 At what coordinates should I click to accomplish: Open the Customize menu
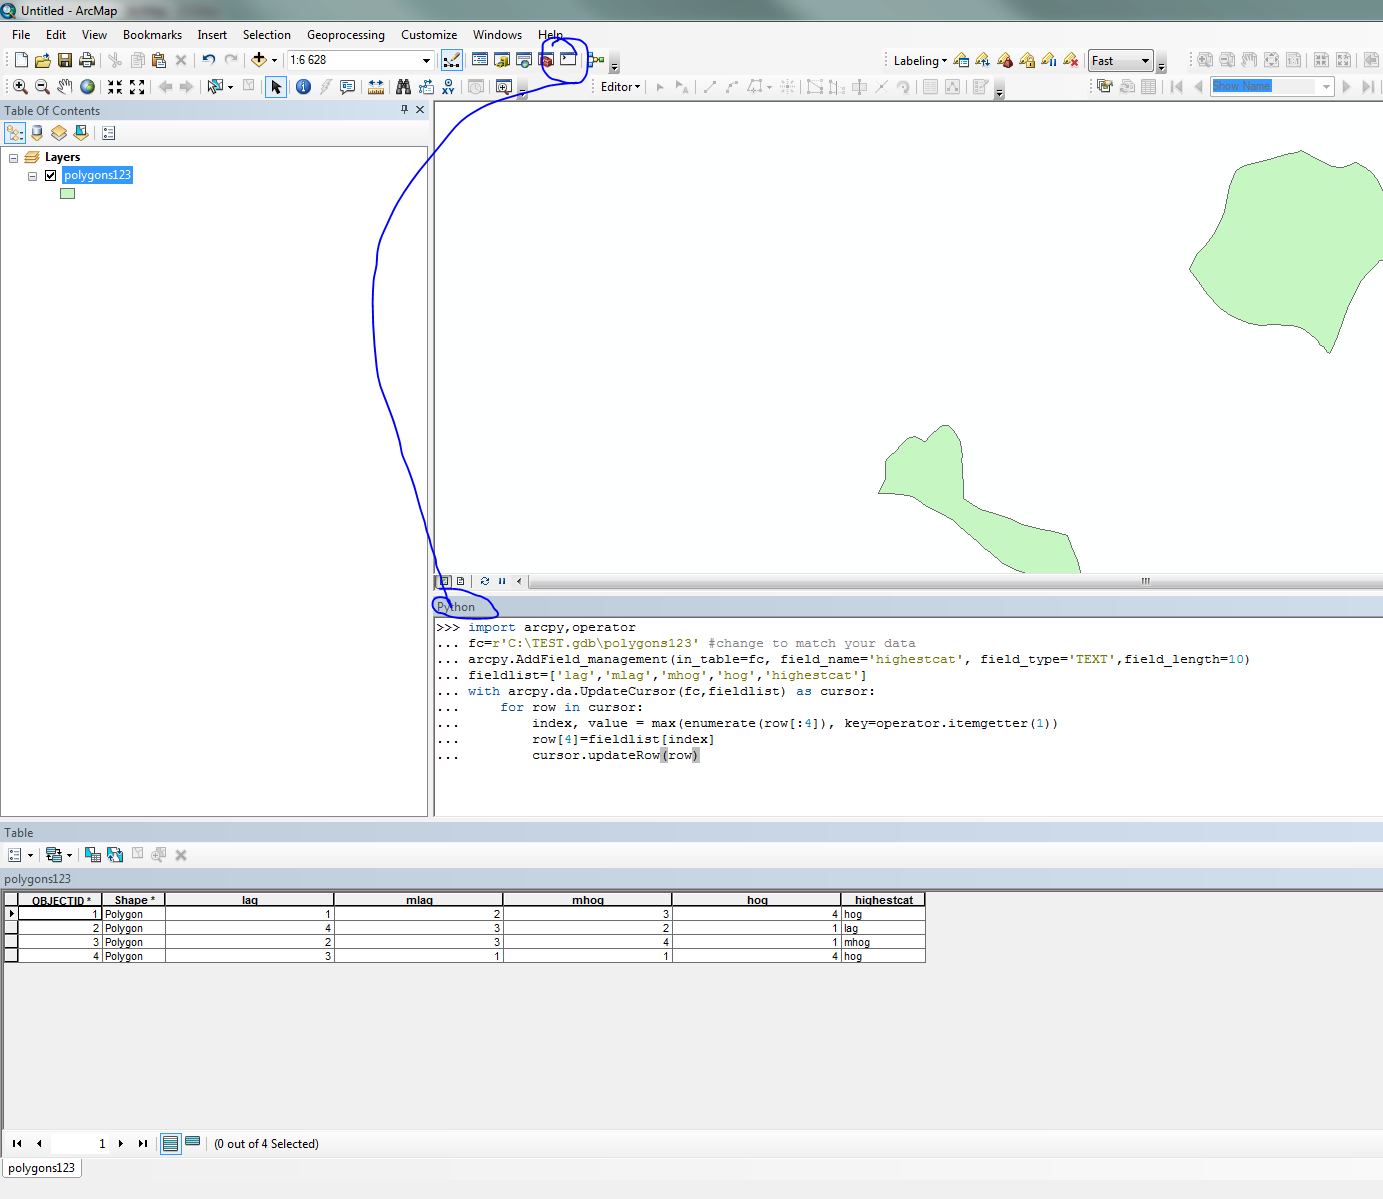[429, 35]
